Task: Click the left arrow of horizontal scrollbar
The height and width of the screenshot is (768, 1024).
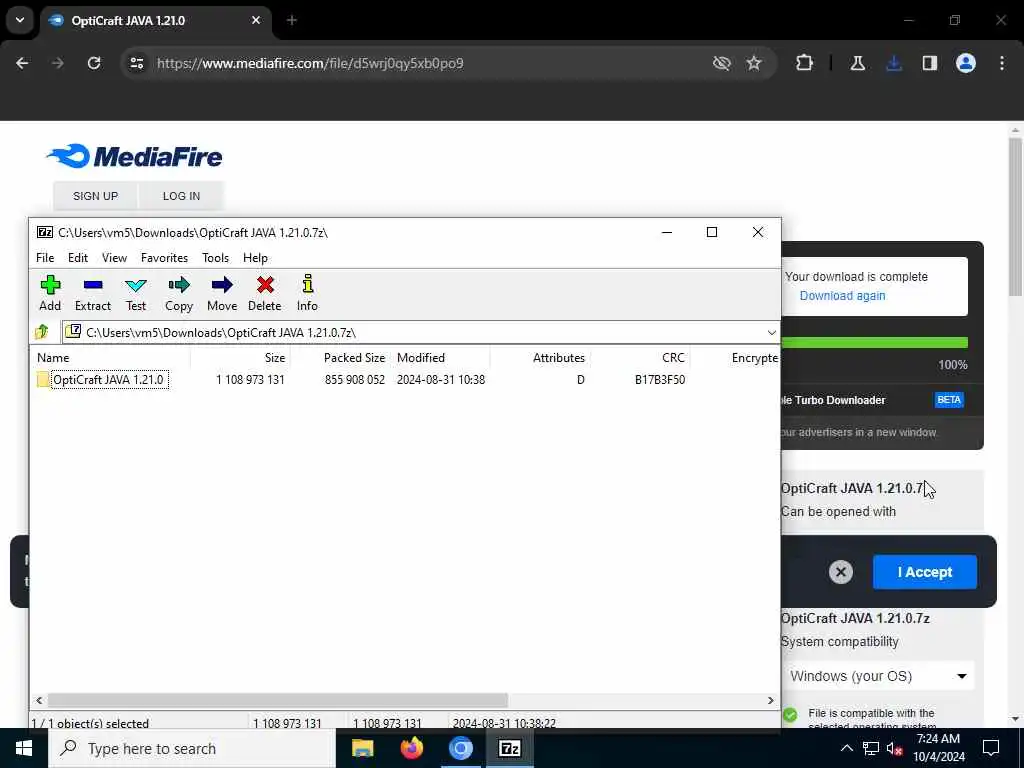Action: pyautogui.click(x=39, y=700)
